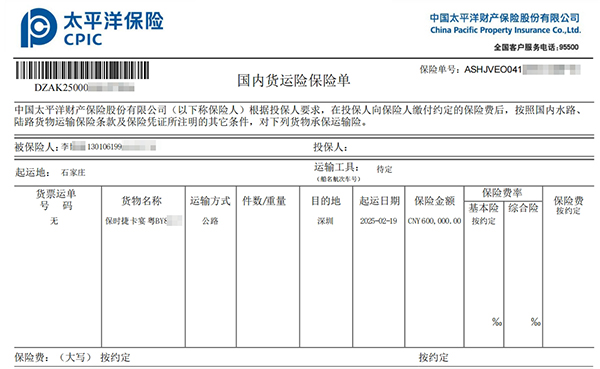Click the 保险金额 column header
Viewport: 600px width, 369px height.
[x=434, y=201]
